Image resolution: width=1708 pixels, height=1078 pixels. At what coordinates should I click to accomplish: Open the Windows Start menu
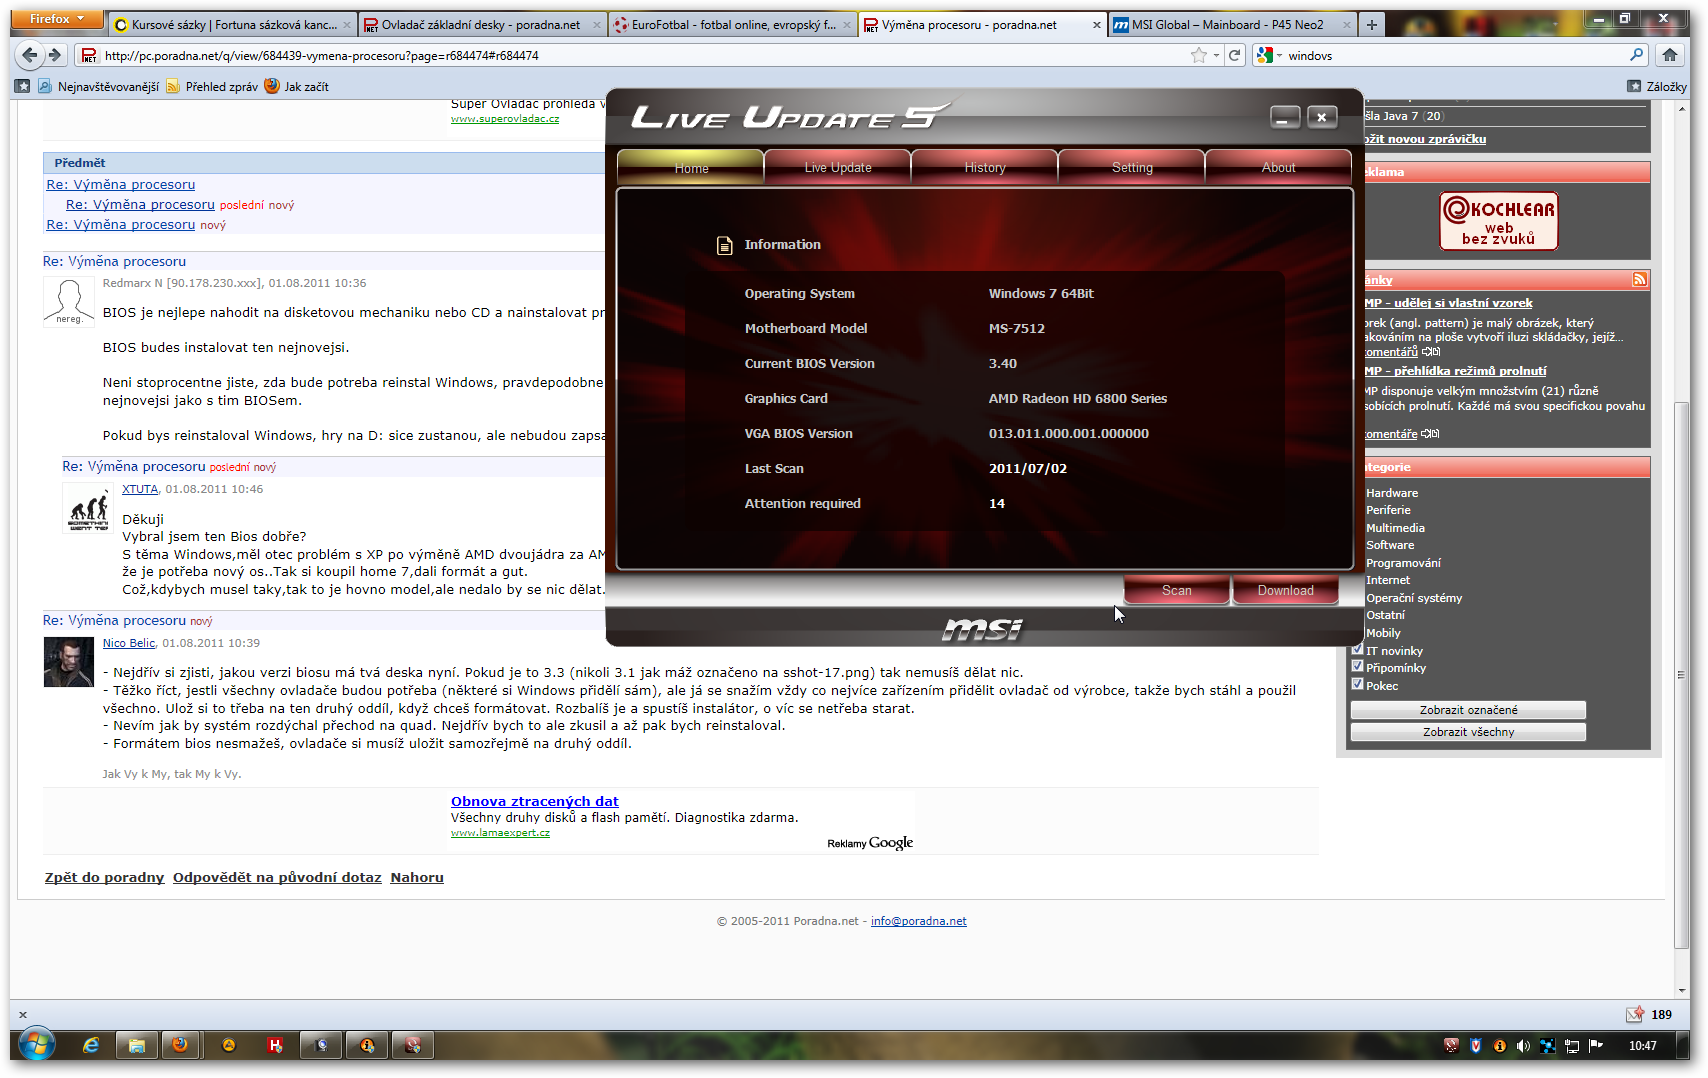coord(36,1045)
